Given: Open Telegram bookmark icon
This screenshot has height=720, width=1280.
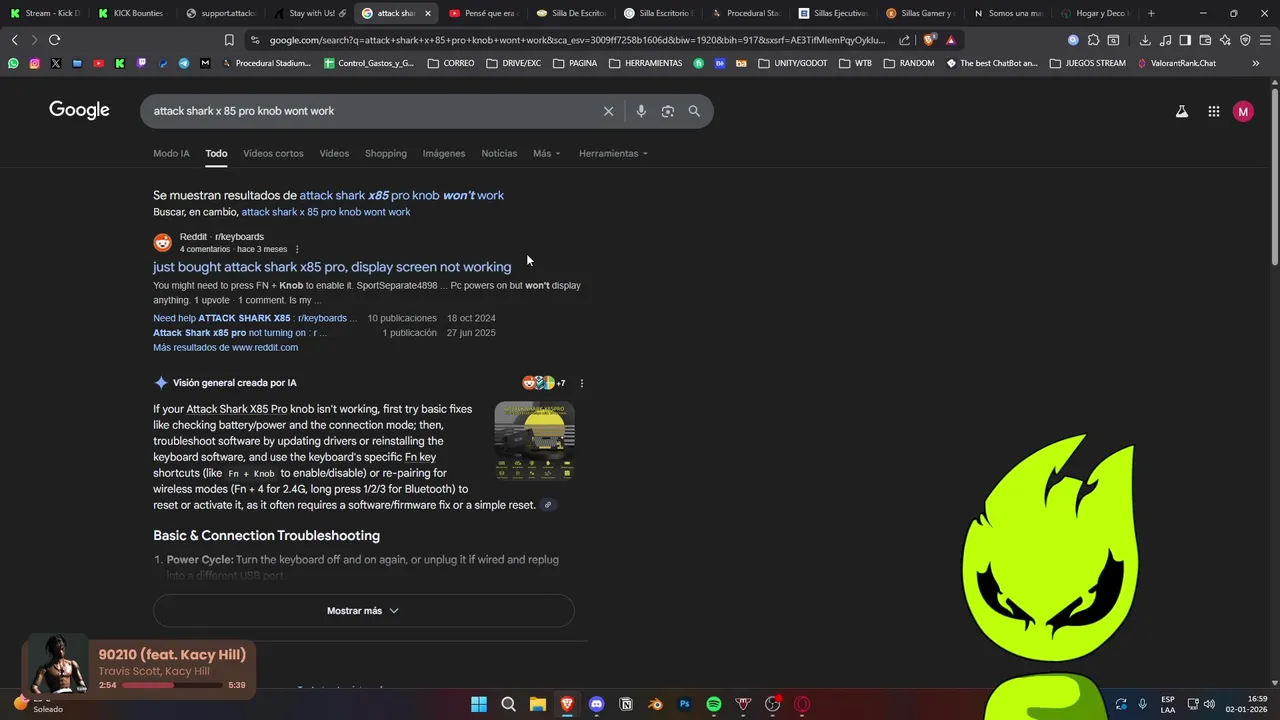Looking at the screenshot, I should tap(184, 63).
